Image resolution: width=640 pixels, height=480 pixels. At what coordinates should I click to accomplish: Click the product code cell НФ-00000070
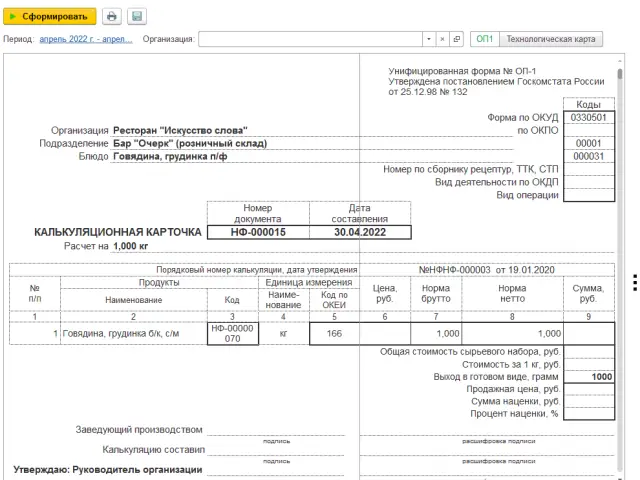coord(232,333)
